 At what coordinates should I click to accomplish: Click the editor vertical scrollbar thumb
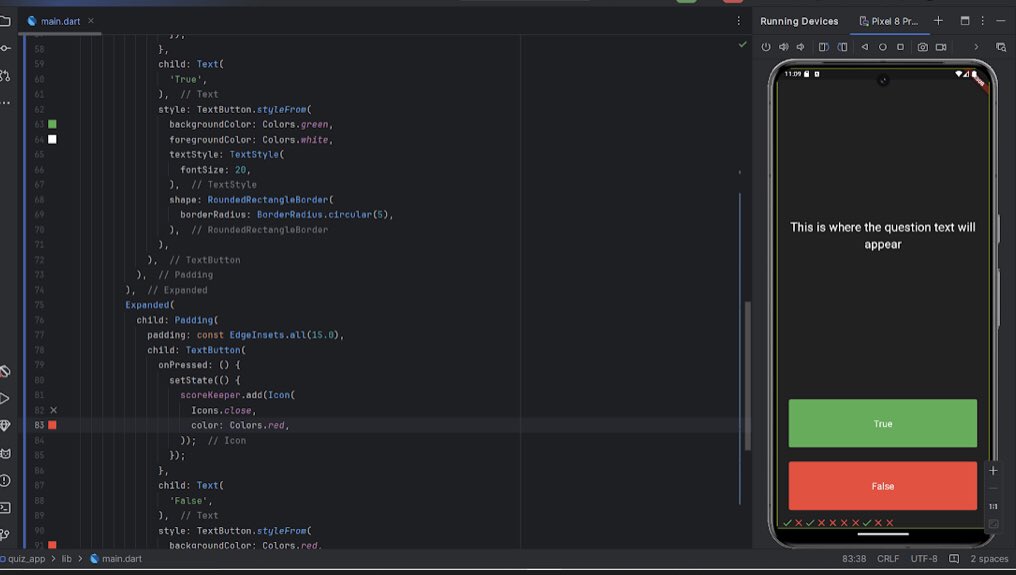[x=748, y=376]
